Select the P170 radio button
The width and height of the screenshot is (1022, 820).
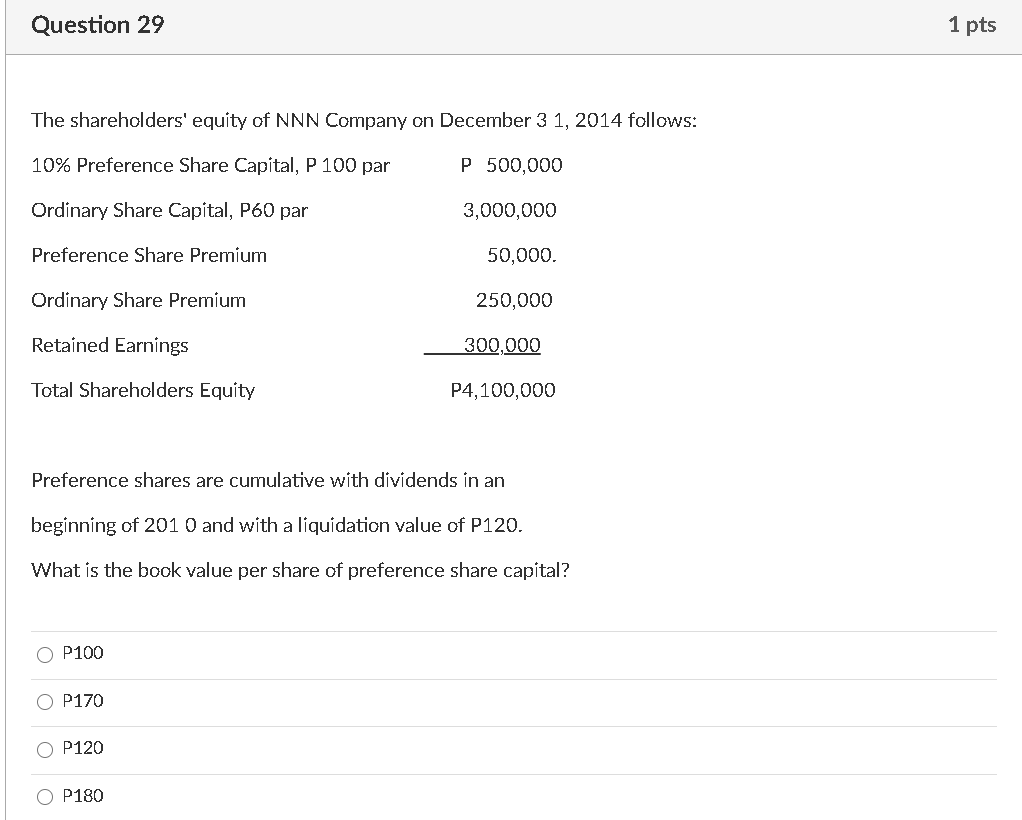click(x=44, y=702)
